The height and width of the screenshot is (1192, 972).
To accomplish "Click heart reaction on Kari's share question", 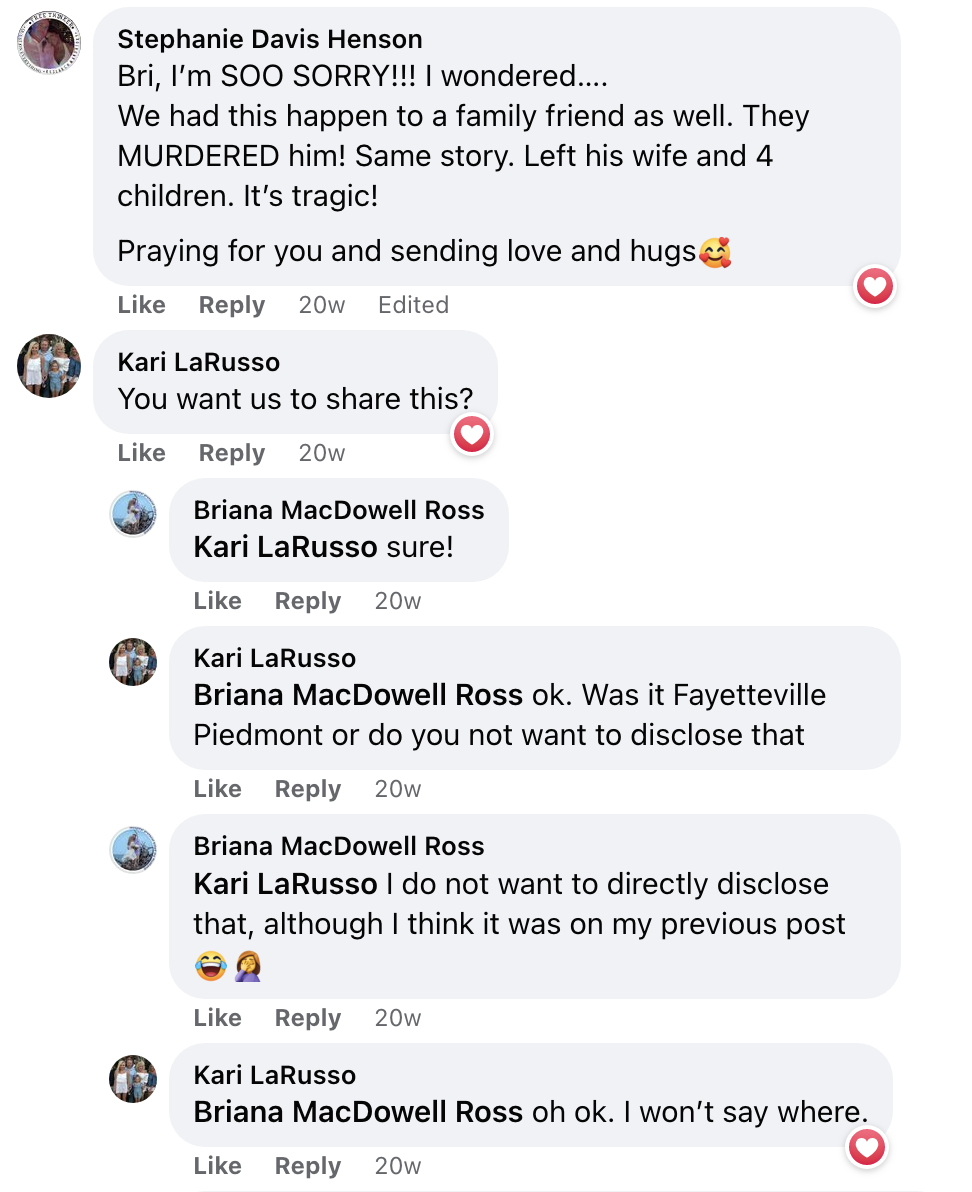I will pos(472,435).
